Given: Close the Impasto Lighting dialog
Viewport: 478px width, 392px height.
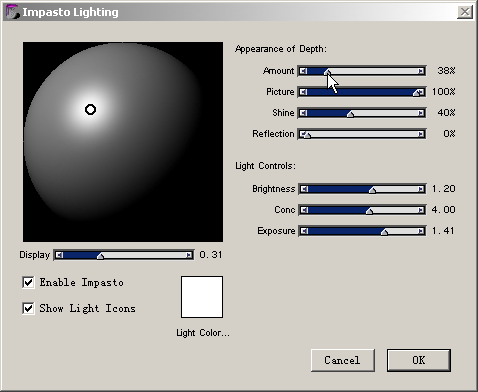Looking at the screenshot, I should coord(465,12).
